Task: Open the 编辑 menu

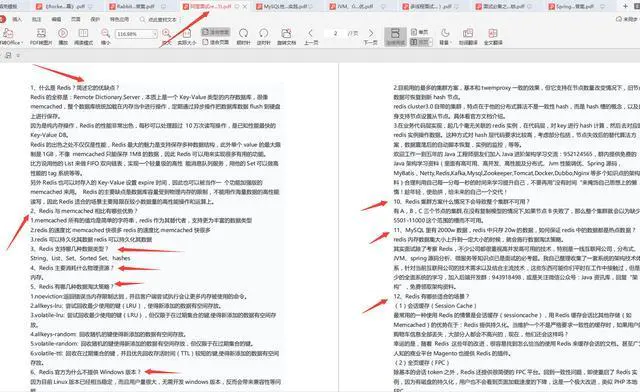Action: (56, 19)
